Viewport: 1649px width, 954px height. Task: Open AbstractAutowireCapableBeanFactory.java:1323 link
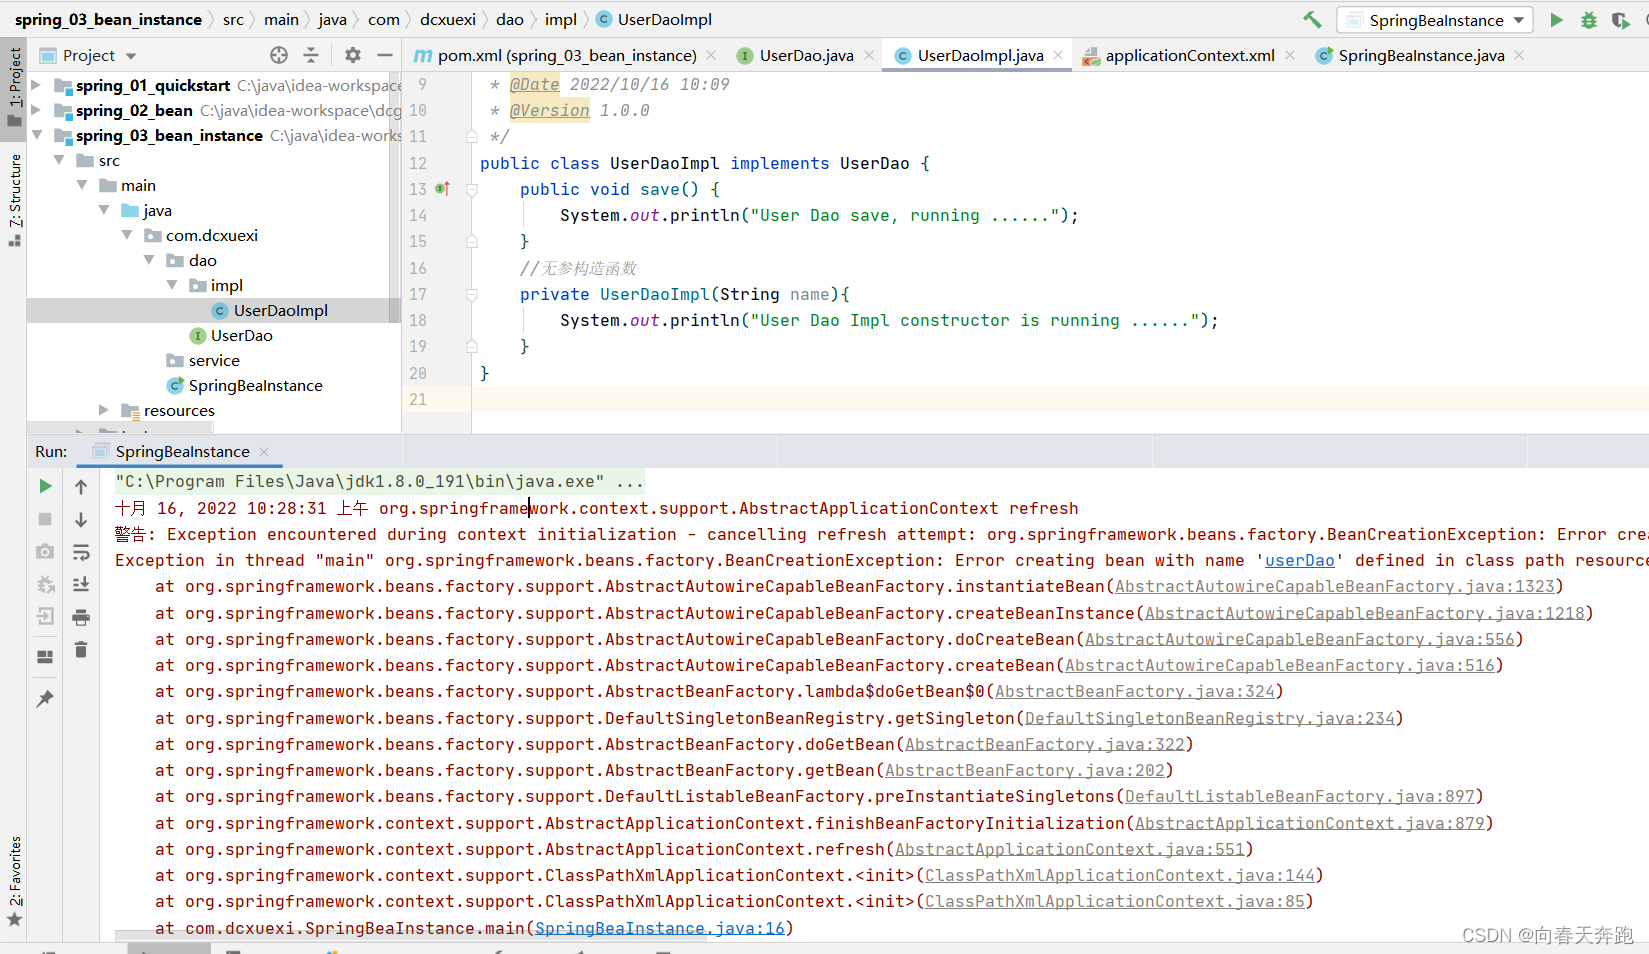coord(1335,587)
